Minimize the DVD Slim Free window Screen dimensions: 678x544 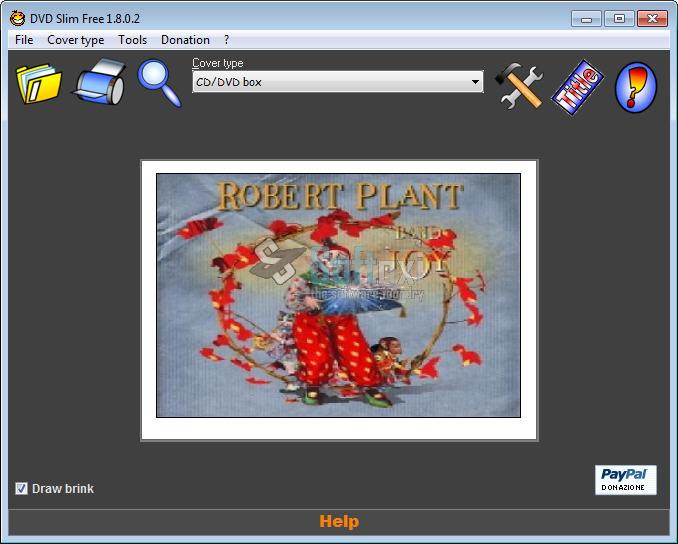coord(587,18)
